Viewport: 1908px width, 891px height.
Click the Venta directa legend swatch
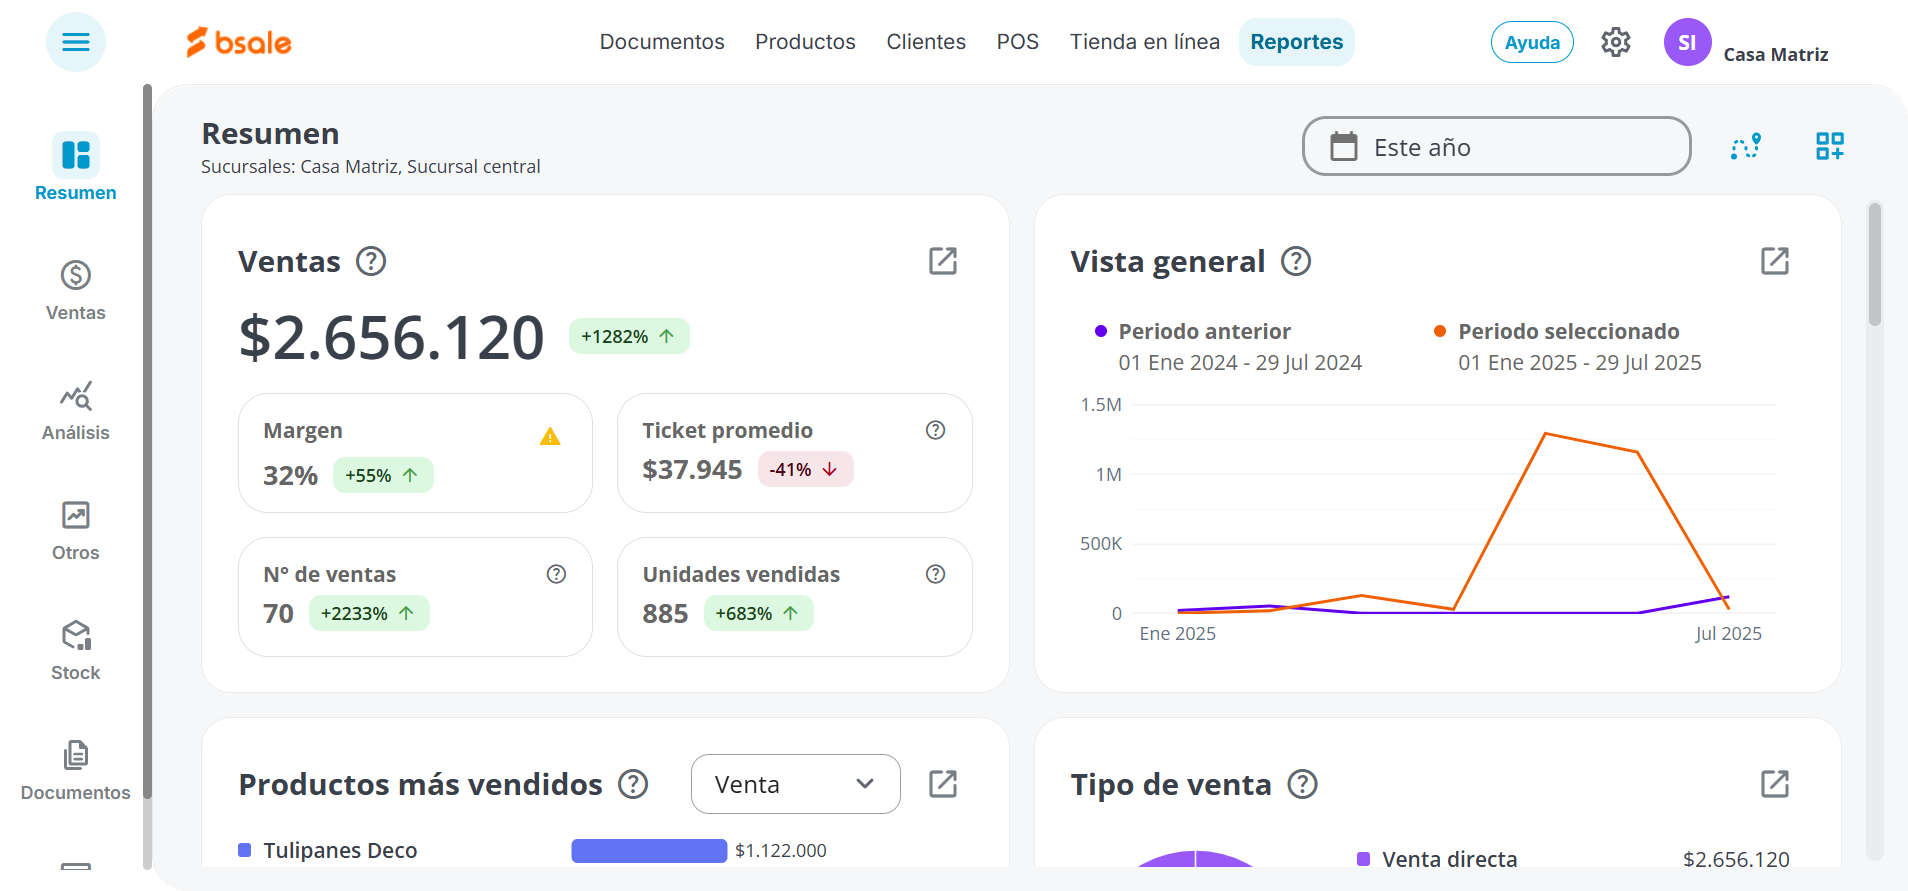point(1363,859)
